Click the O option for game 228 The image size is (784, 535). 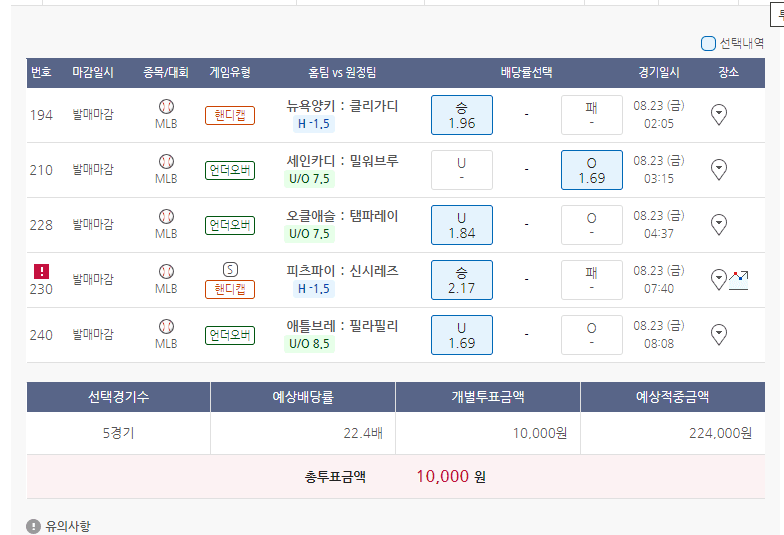coord(592,225)
